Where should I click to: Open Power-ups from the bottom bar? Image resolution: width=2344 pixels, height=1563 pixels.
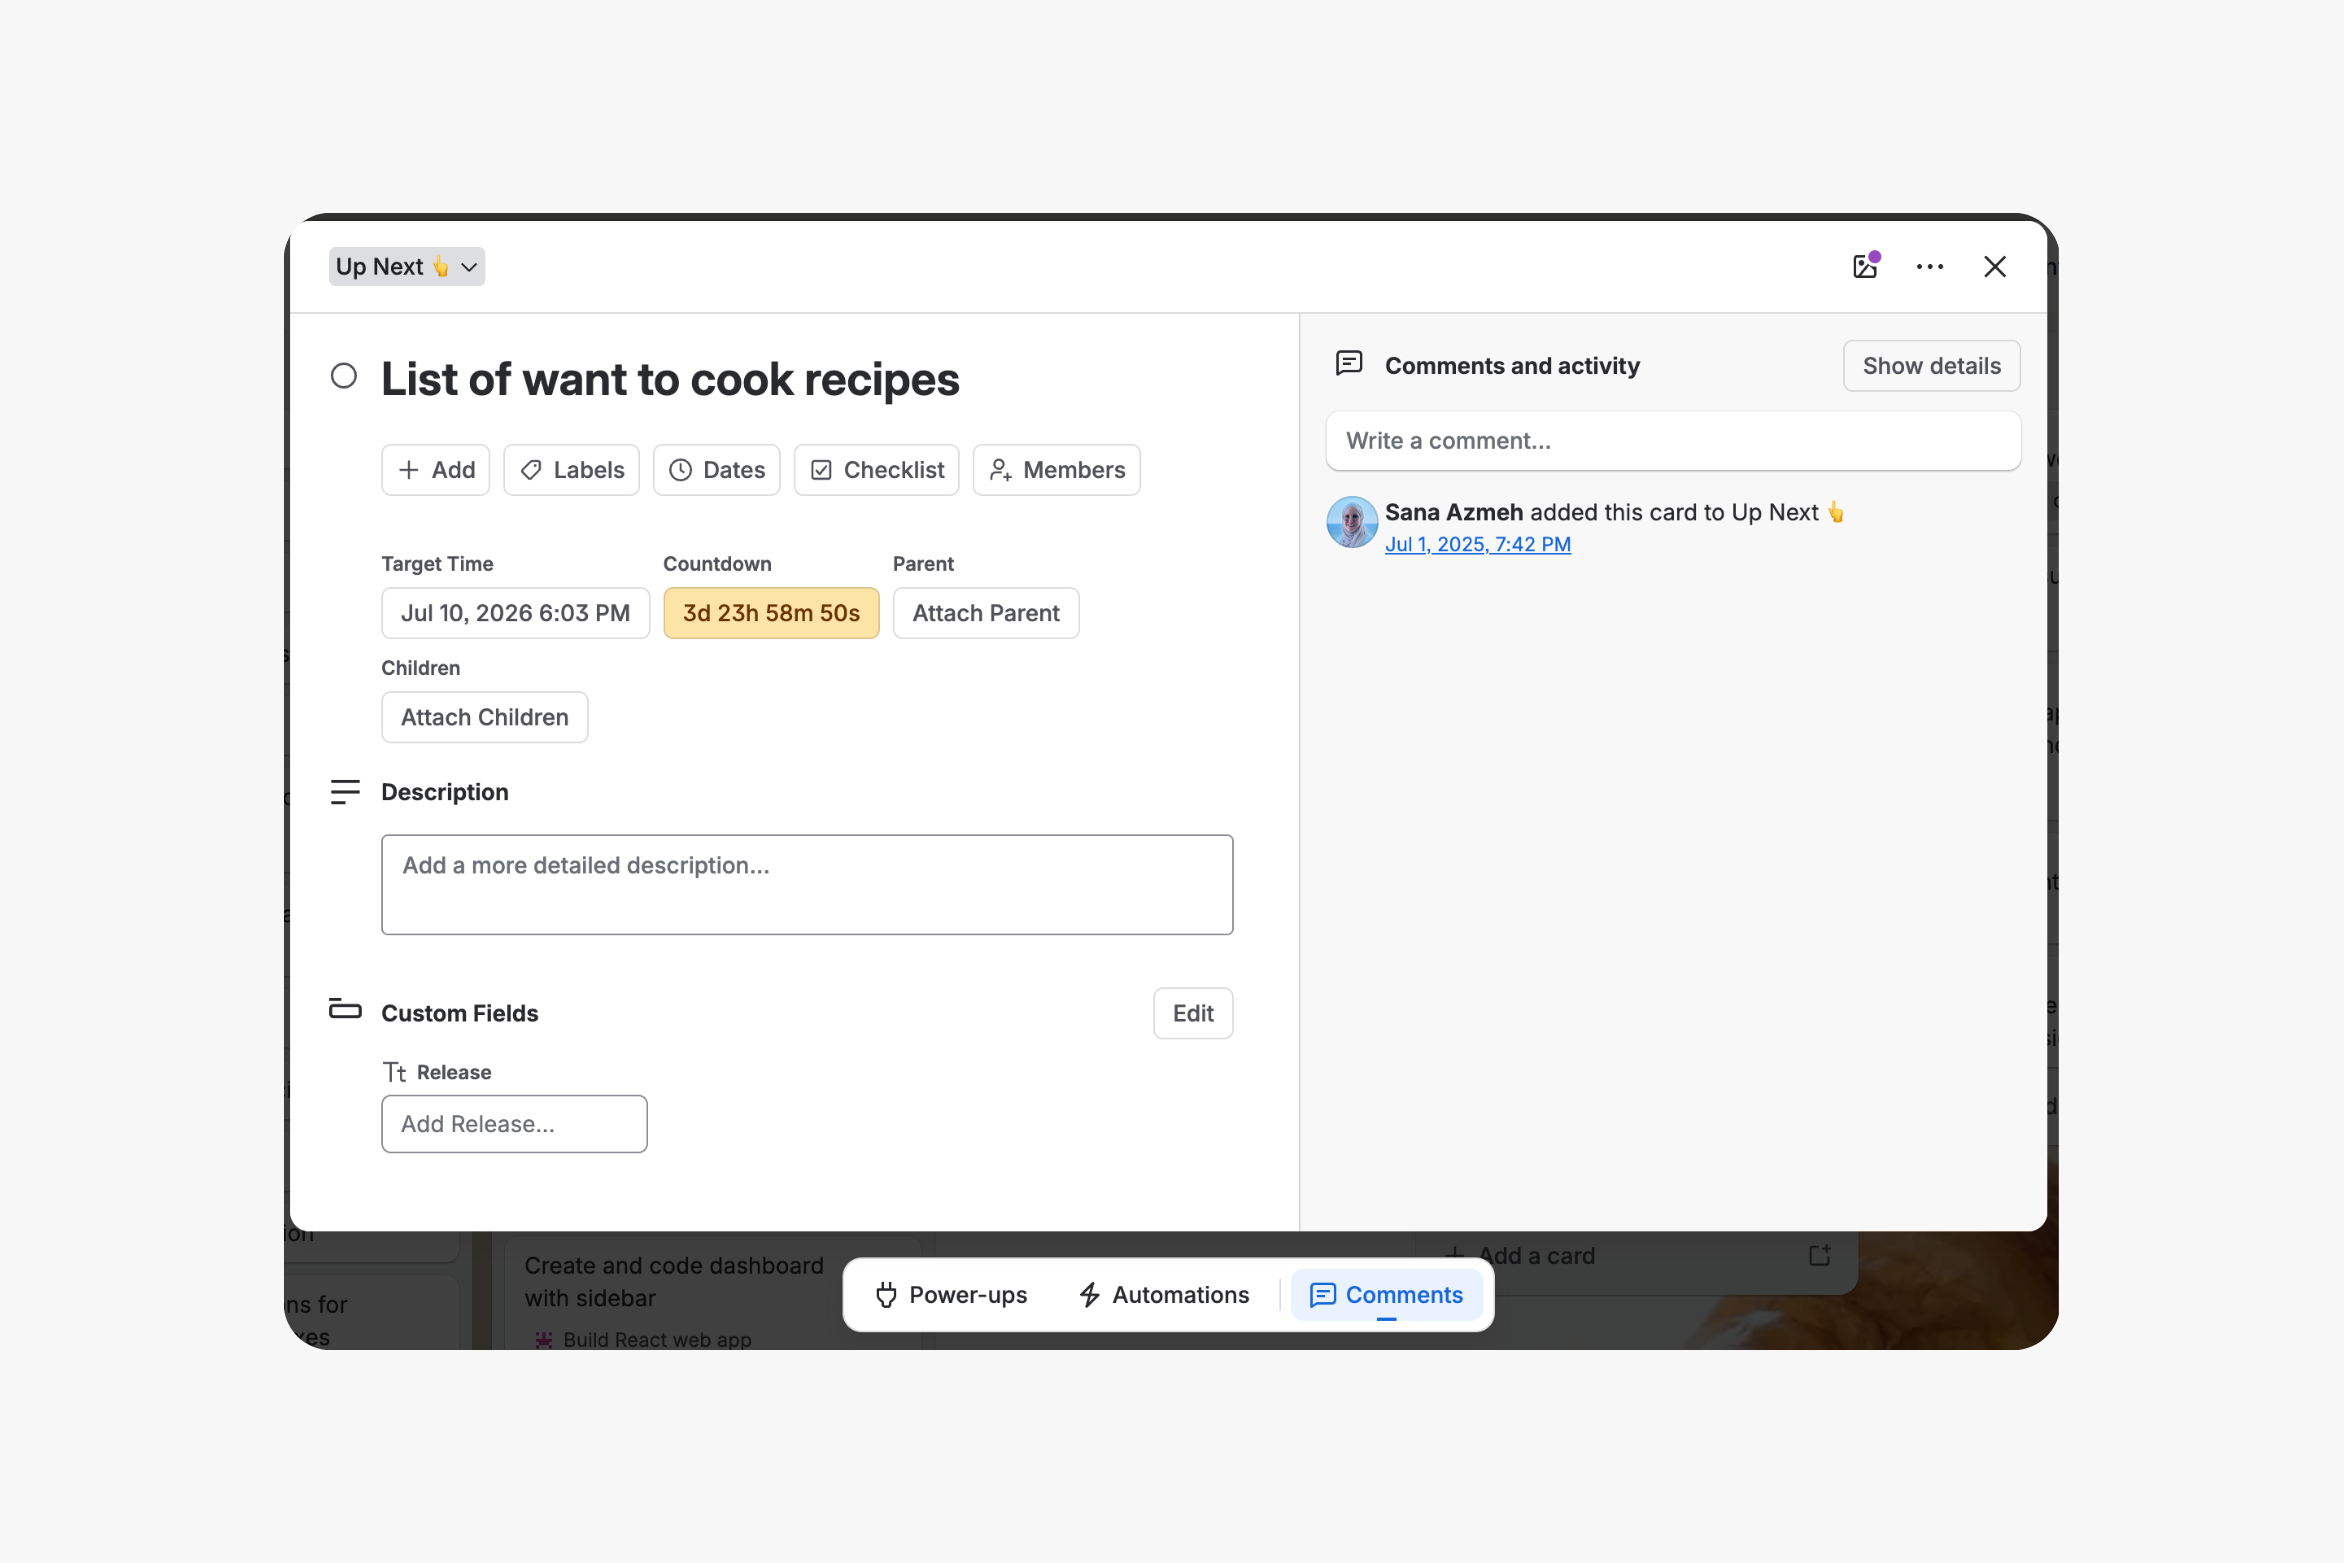(951, 1295)
